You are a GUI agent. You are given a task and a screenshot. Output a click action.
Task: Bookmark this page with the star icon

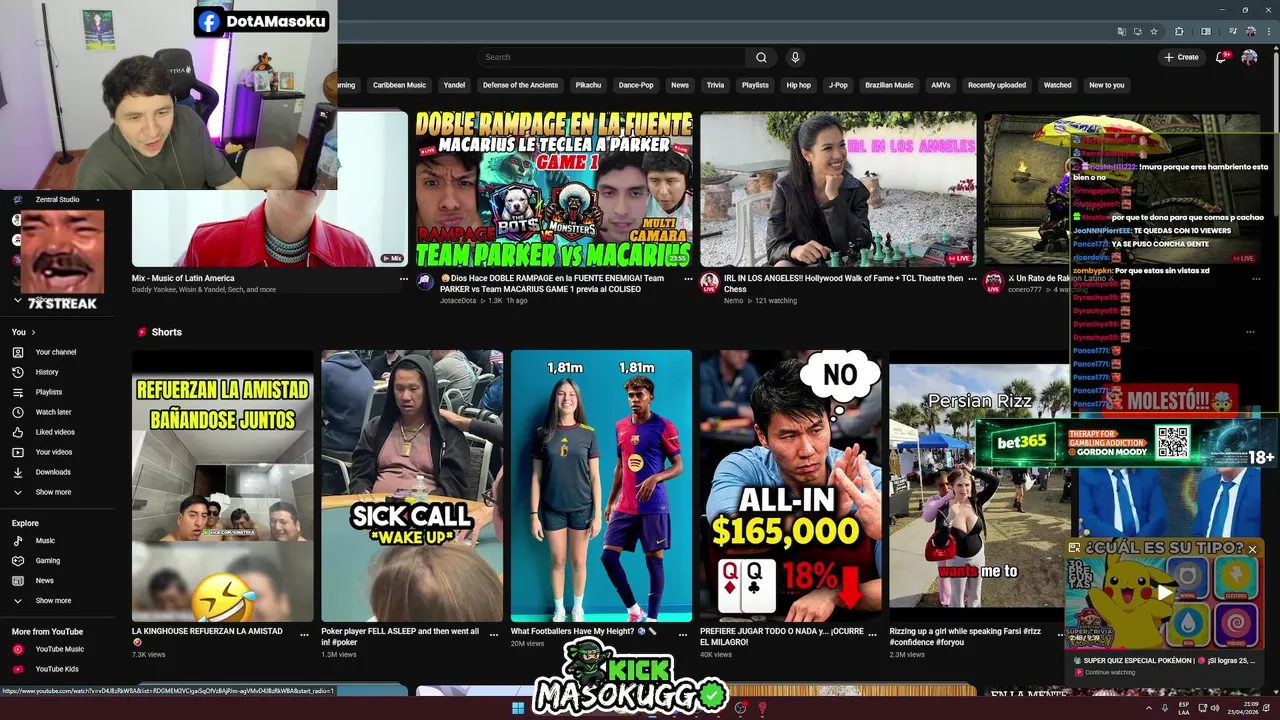click(x=1154, y=32)
